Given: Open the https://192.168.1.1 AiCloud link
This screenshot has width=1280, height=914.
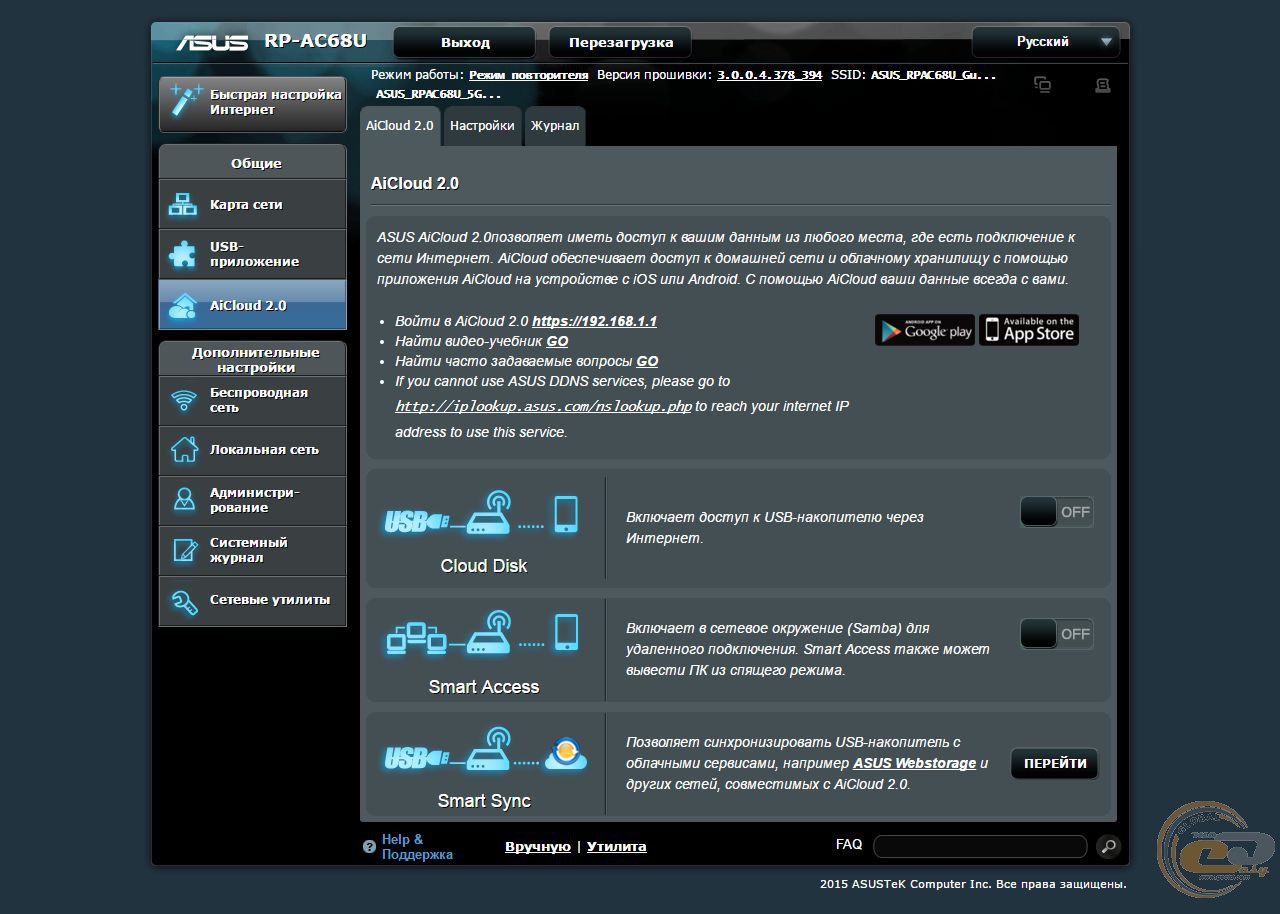Looking at the screenshot, I should click(594, 321).
